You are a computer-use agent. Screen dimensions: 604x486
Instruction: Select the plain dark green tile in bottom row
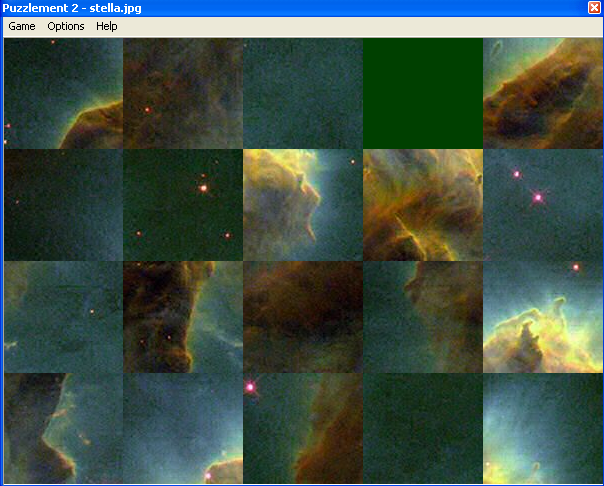point(423,428)
